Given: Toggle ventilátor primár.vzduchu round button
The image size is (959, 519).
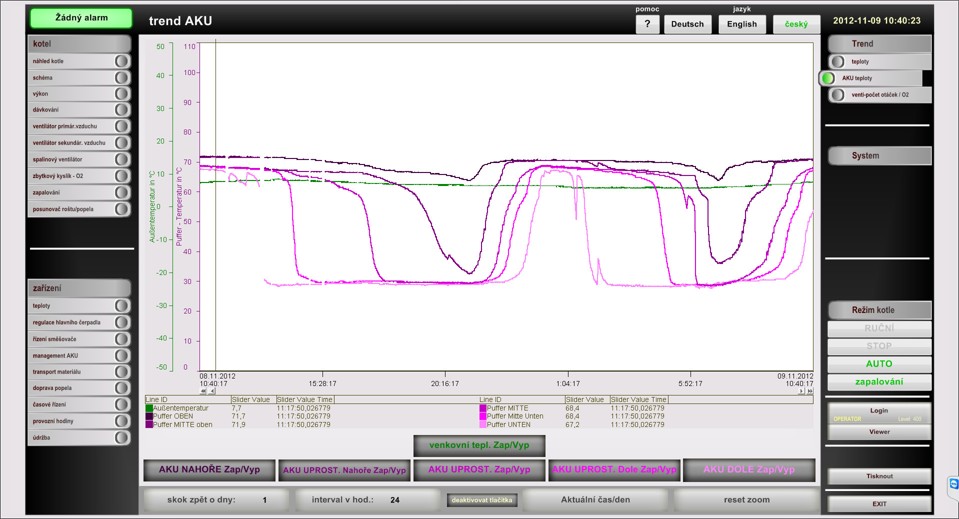Looking at the screenshot, I should (x=122, y=126).
